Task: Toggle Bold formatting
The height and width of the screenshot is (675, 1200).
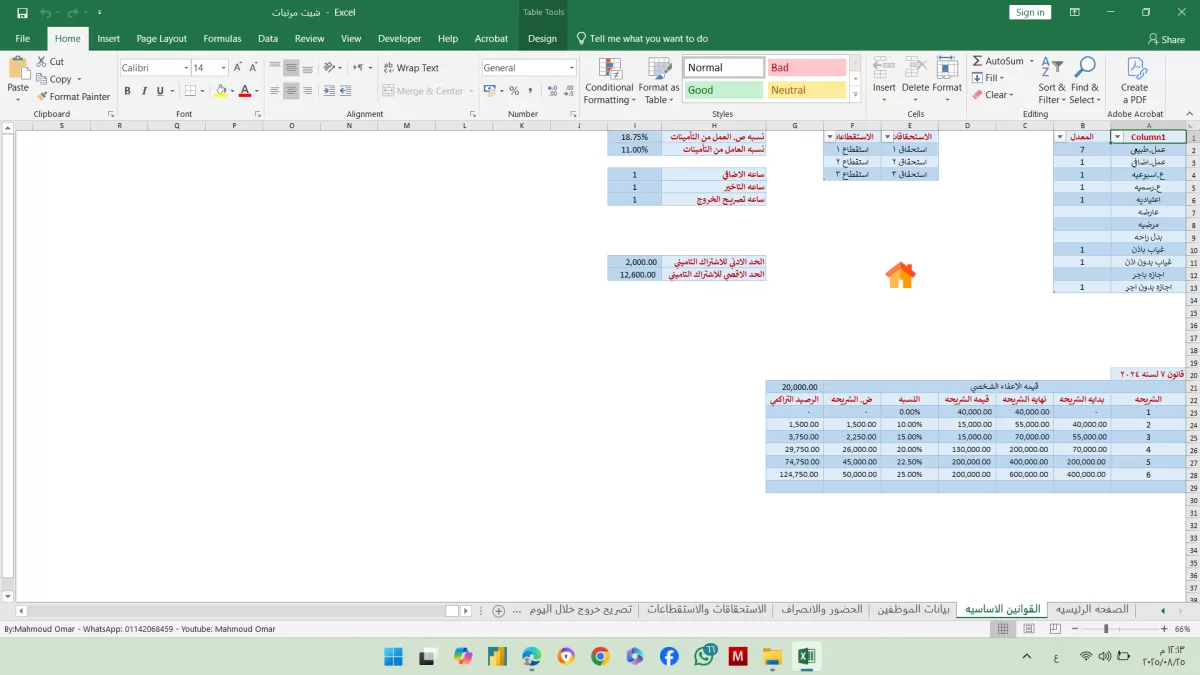Action: point(128,91)
